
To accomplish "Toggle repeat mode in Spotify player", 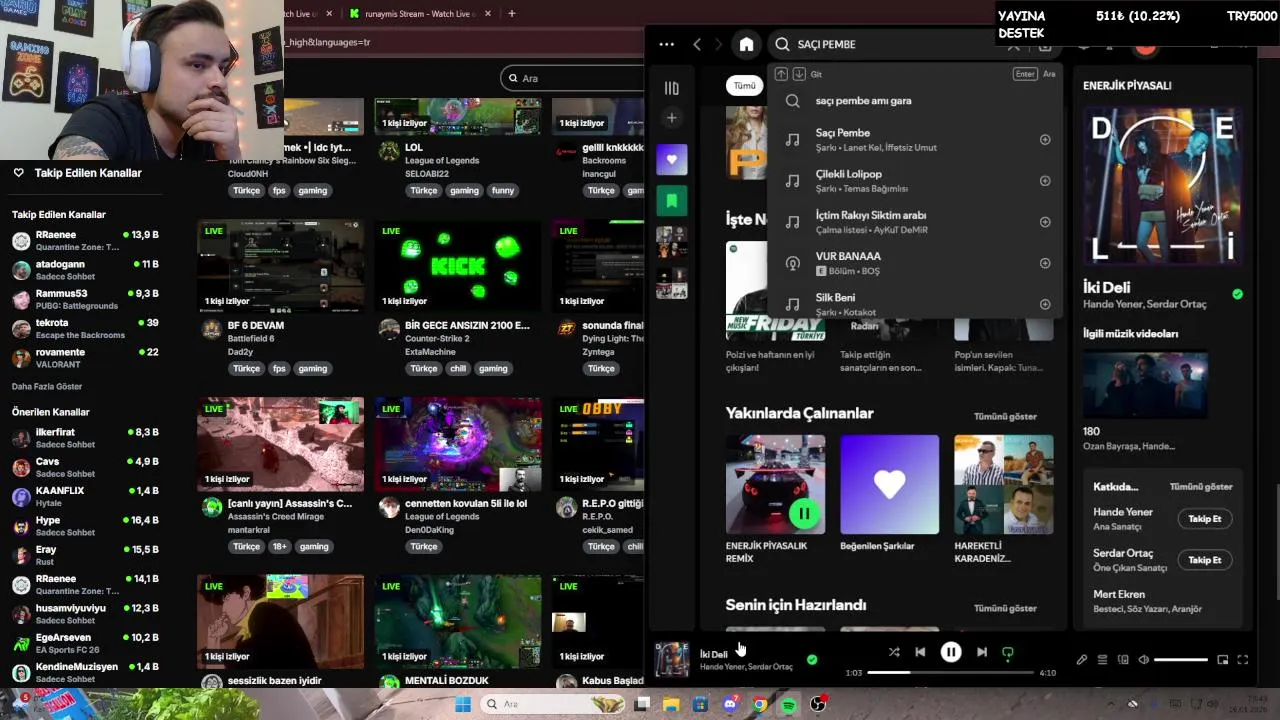I will (1008, 652).
